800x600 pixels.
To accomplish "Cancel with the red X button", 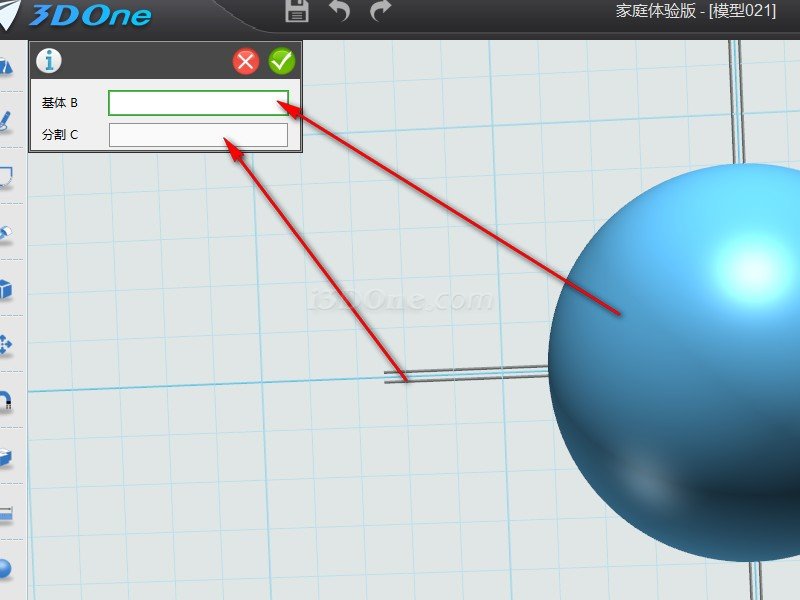I will pyautogui.click(x=246, y=62).
